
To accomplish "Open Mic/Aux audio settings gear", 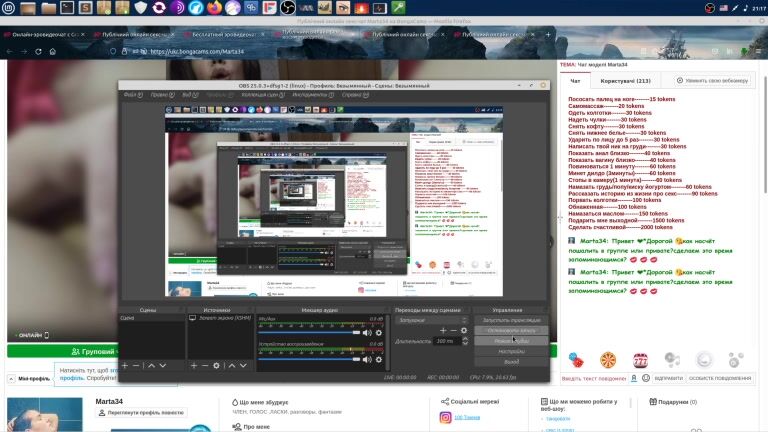I will click(380, 332).
